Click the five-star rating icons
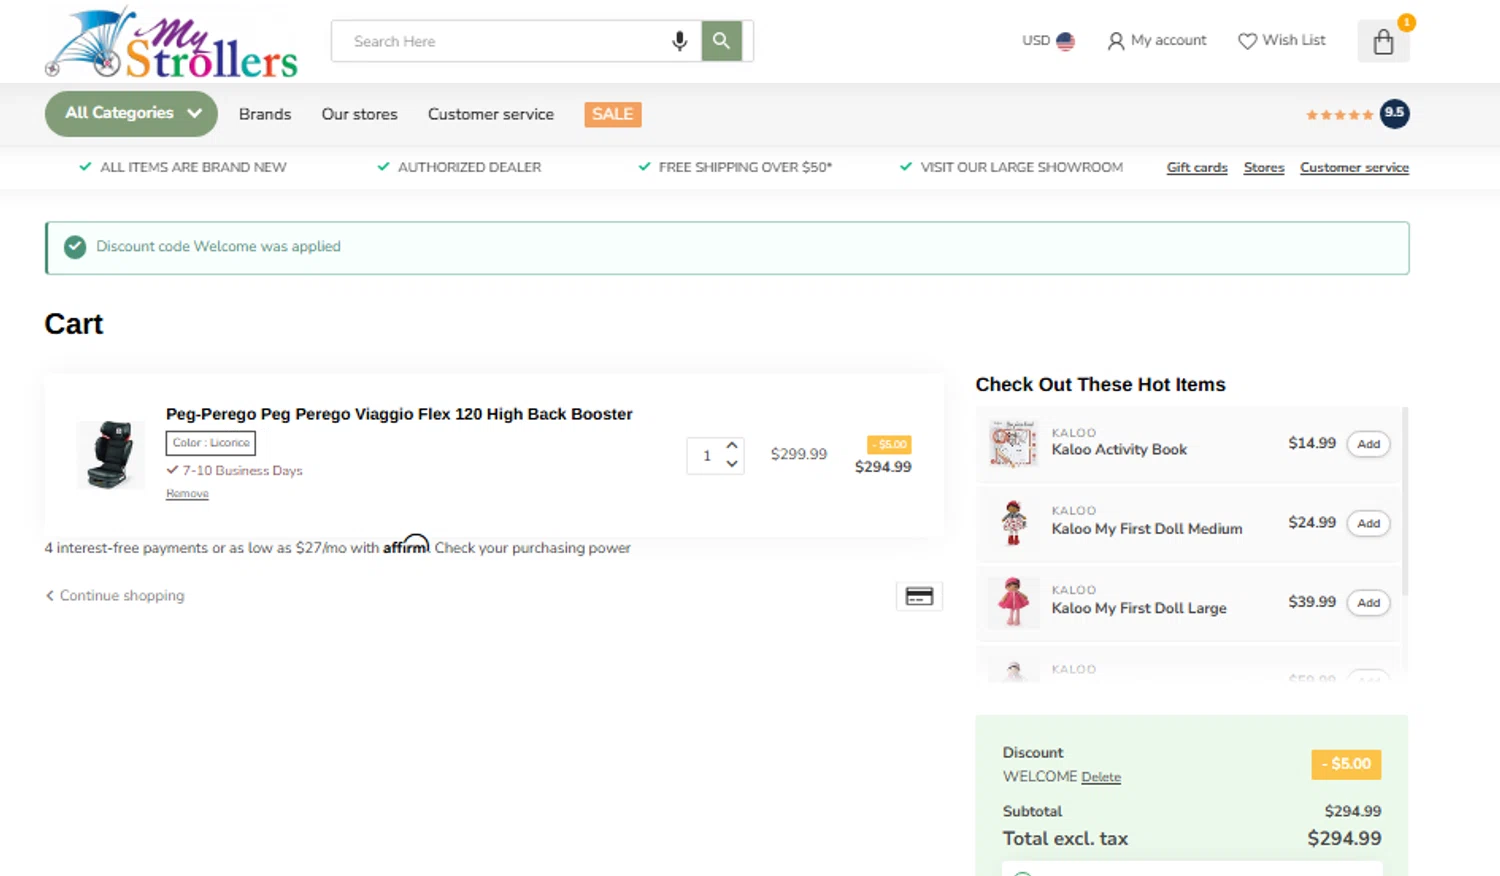This screenshot has width=1500, height=876. pos(1339,114)
